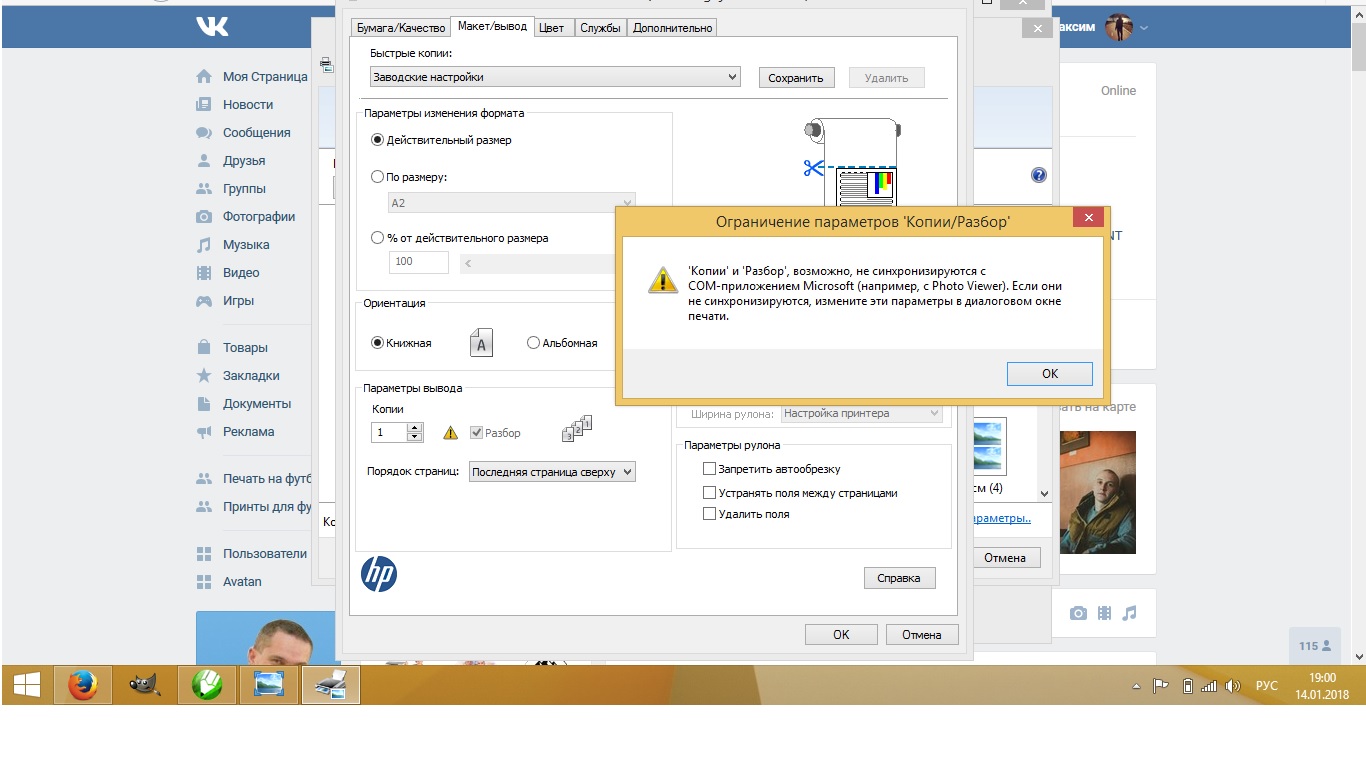
Task: Click the yellow warning icon next to Разбор
Action: coord(450,433)
